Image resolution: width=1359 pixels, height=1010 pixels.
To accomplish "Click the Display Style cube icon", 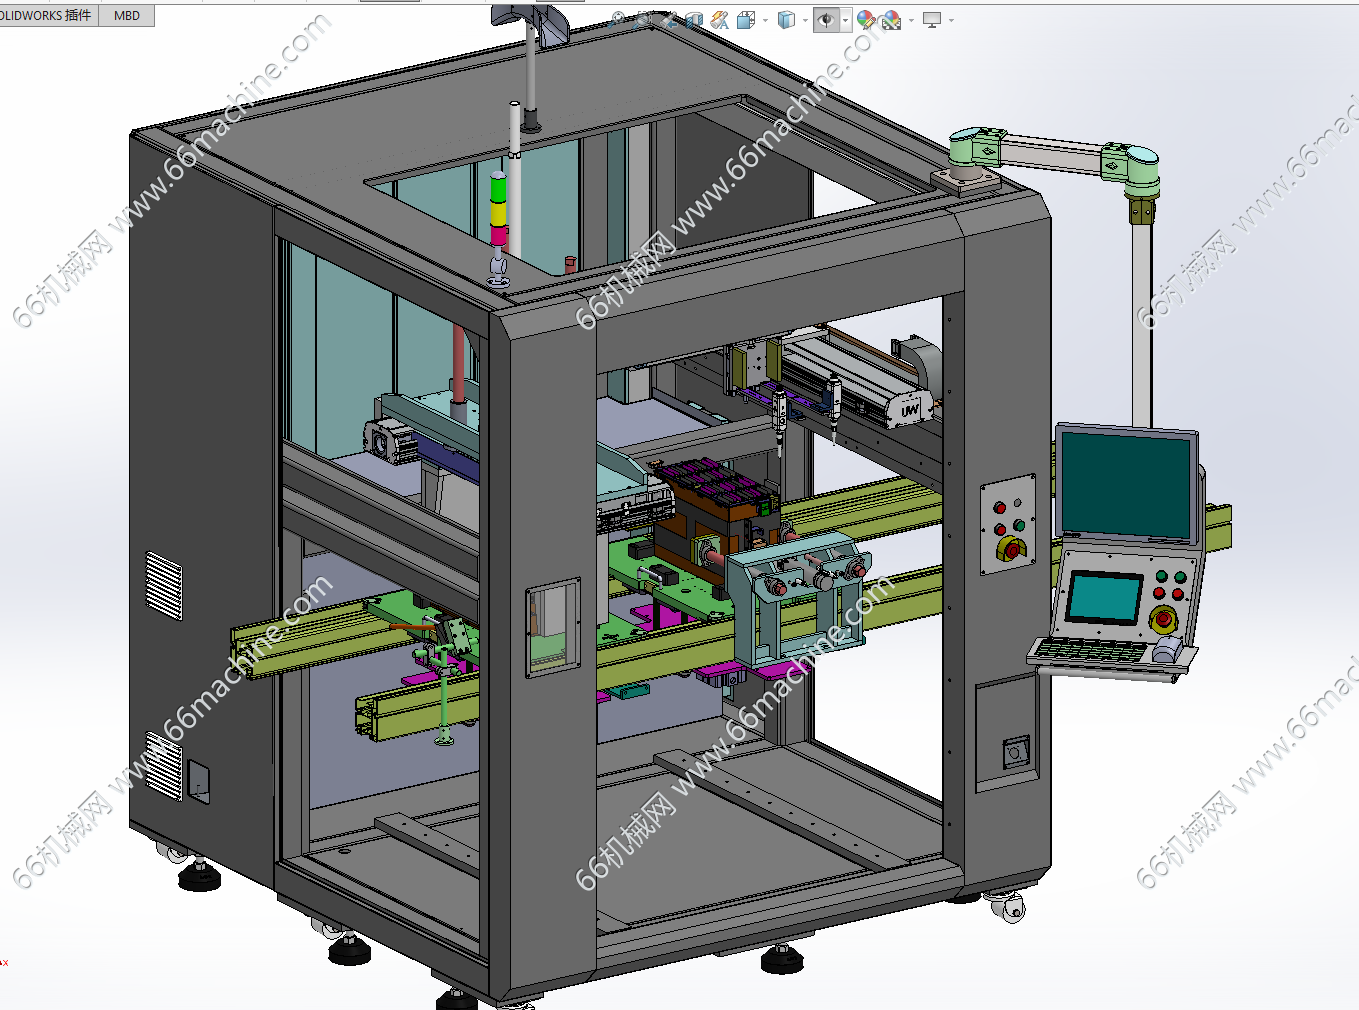I will [786, 20].
